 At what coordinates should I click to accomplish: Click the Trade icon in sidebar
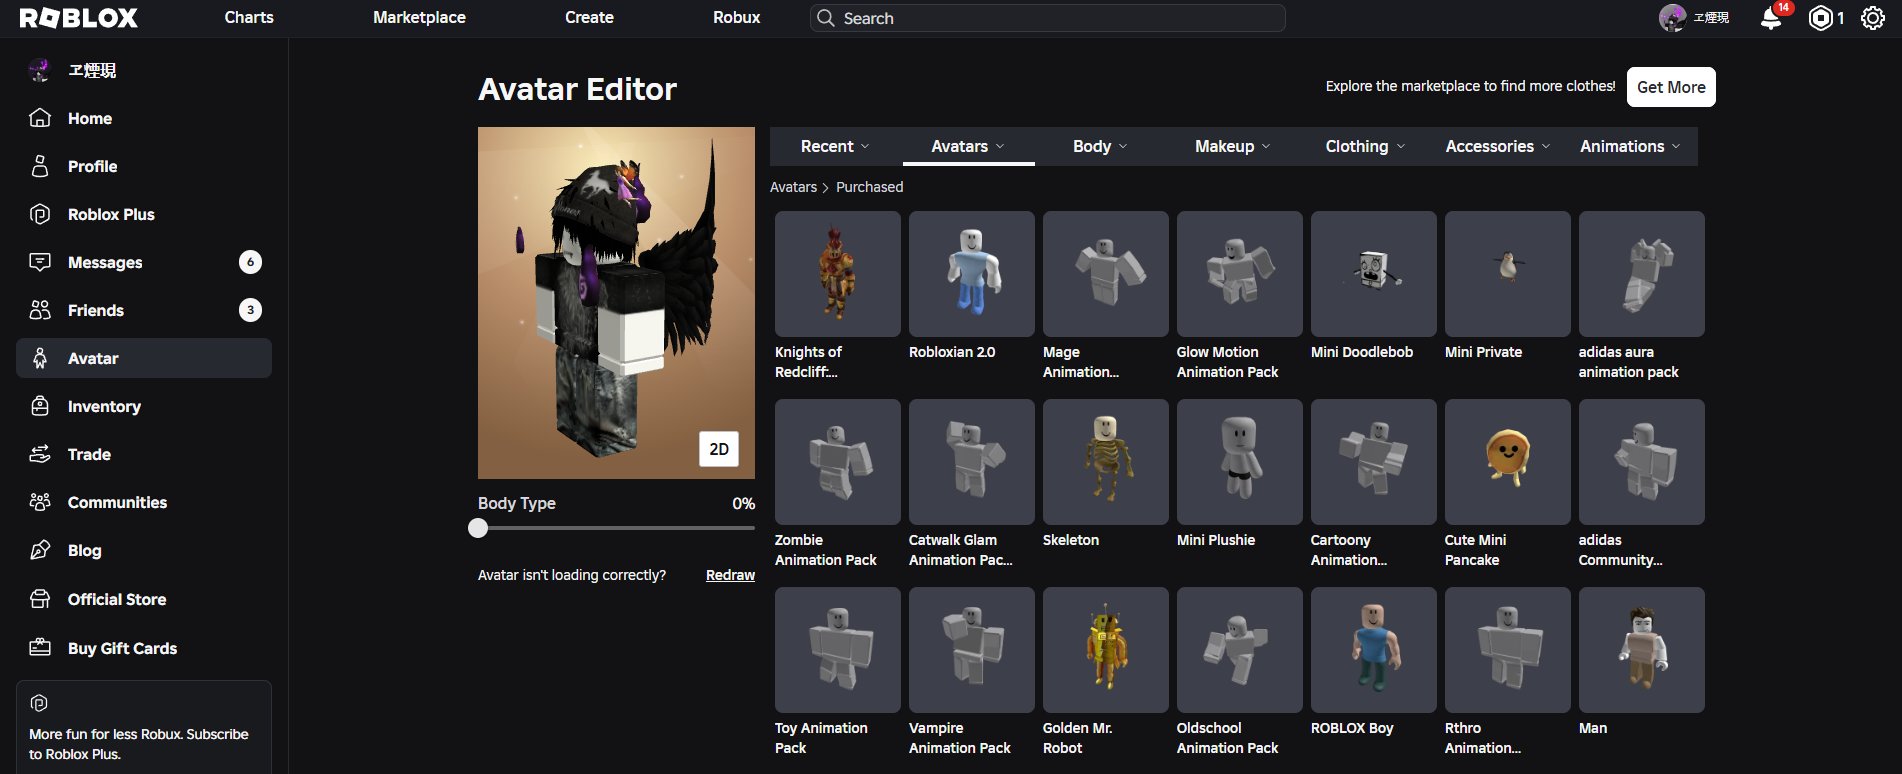point(40,454)
